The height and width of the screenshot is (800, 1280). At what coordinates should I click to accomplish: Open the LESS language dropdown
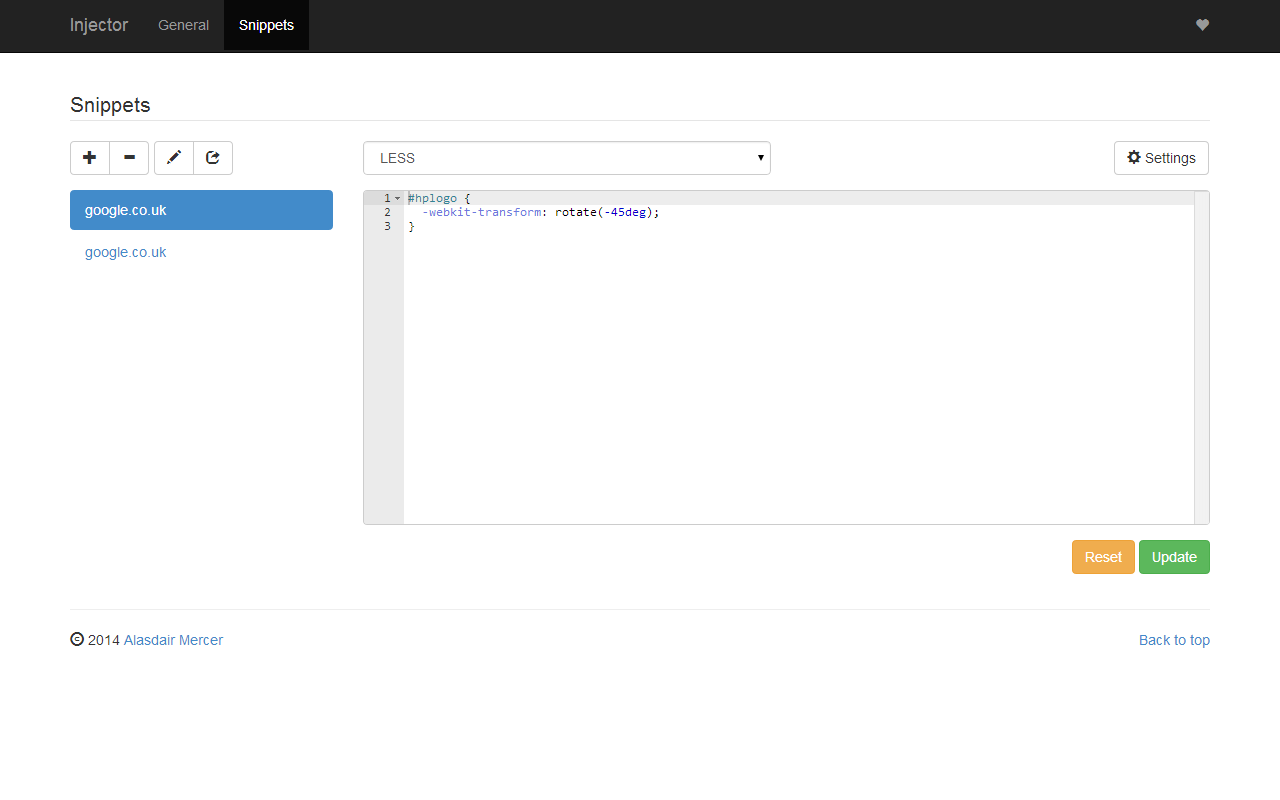[567, 158]
